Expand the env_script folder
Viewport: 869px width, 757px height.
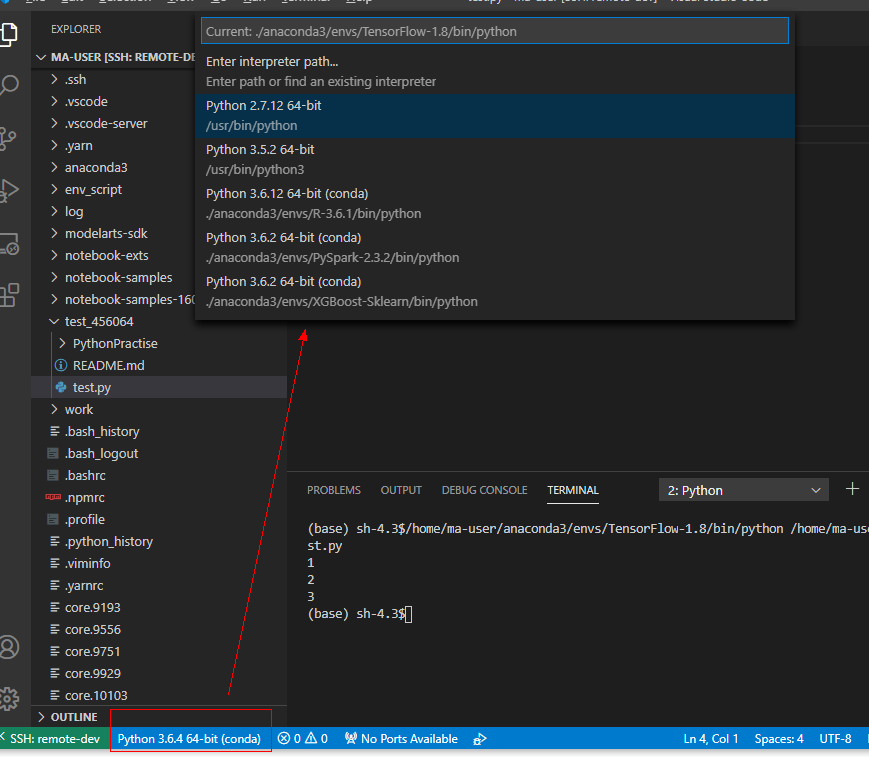point(114,189)
